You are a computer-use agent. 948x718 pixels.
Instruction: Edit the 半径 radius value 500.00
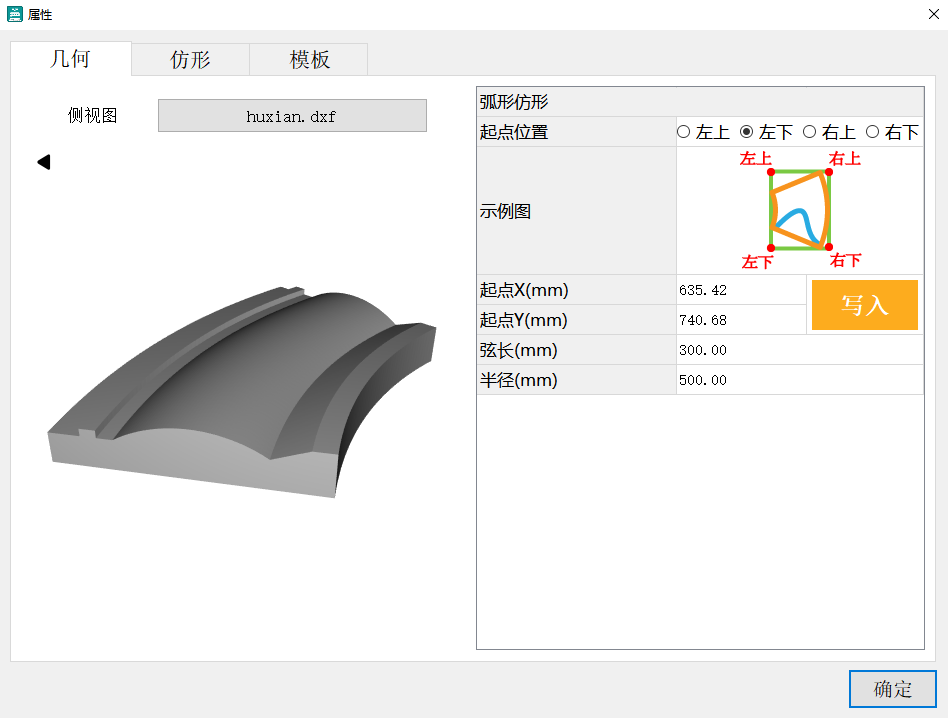click(x=740, y=380)
